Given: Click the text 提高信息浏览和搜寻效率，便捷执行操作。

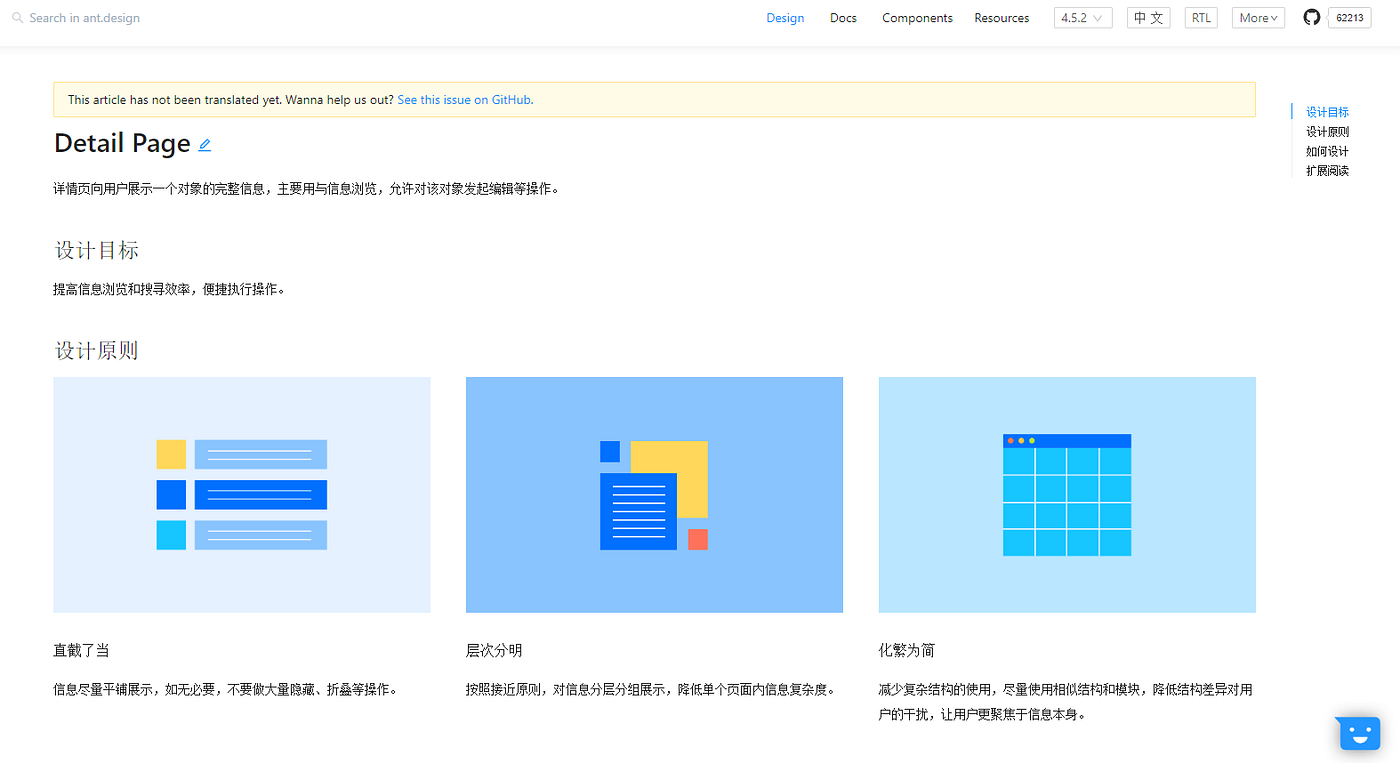Looking at the screenshot, I should 169,290.
